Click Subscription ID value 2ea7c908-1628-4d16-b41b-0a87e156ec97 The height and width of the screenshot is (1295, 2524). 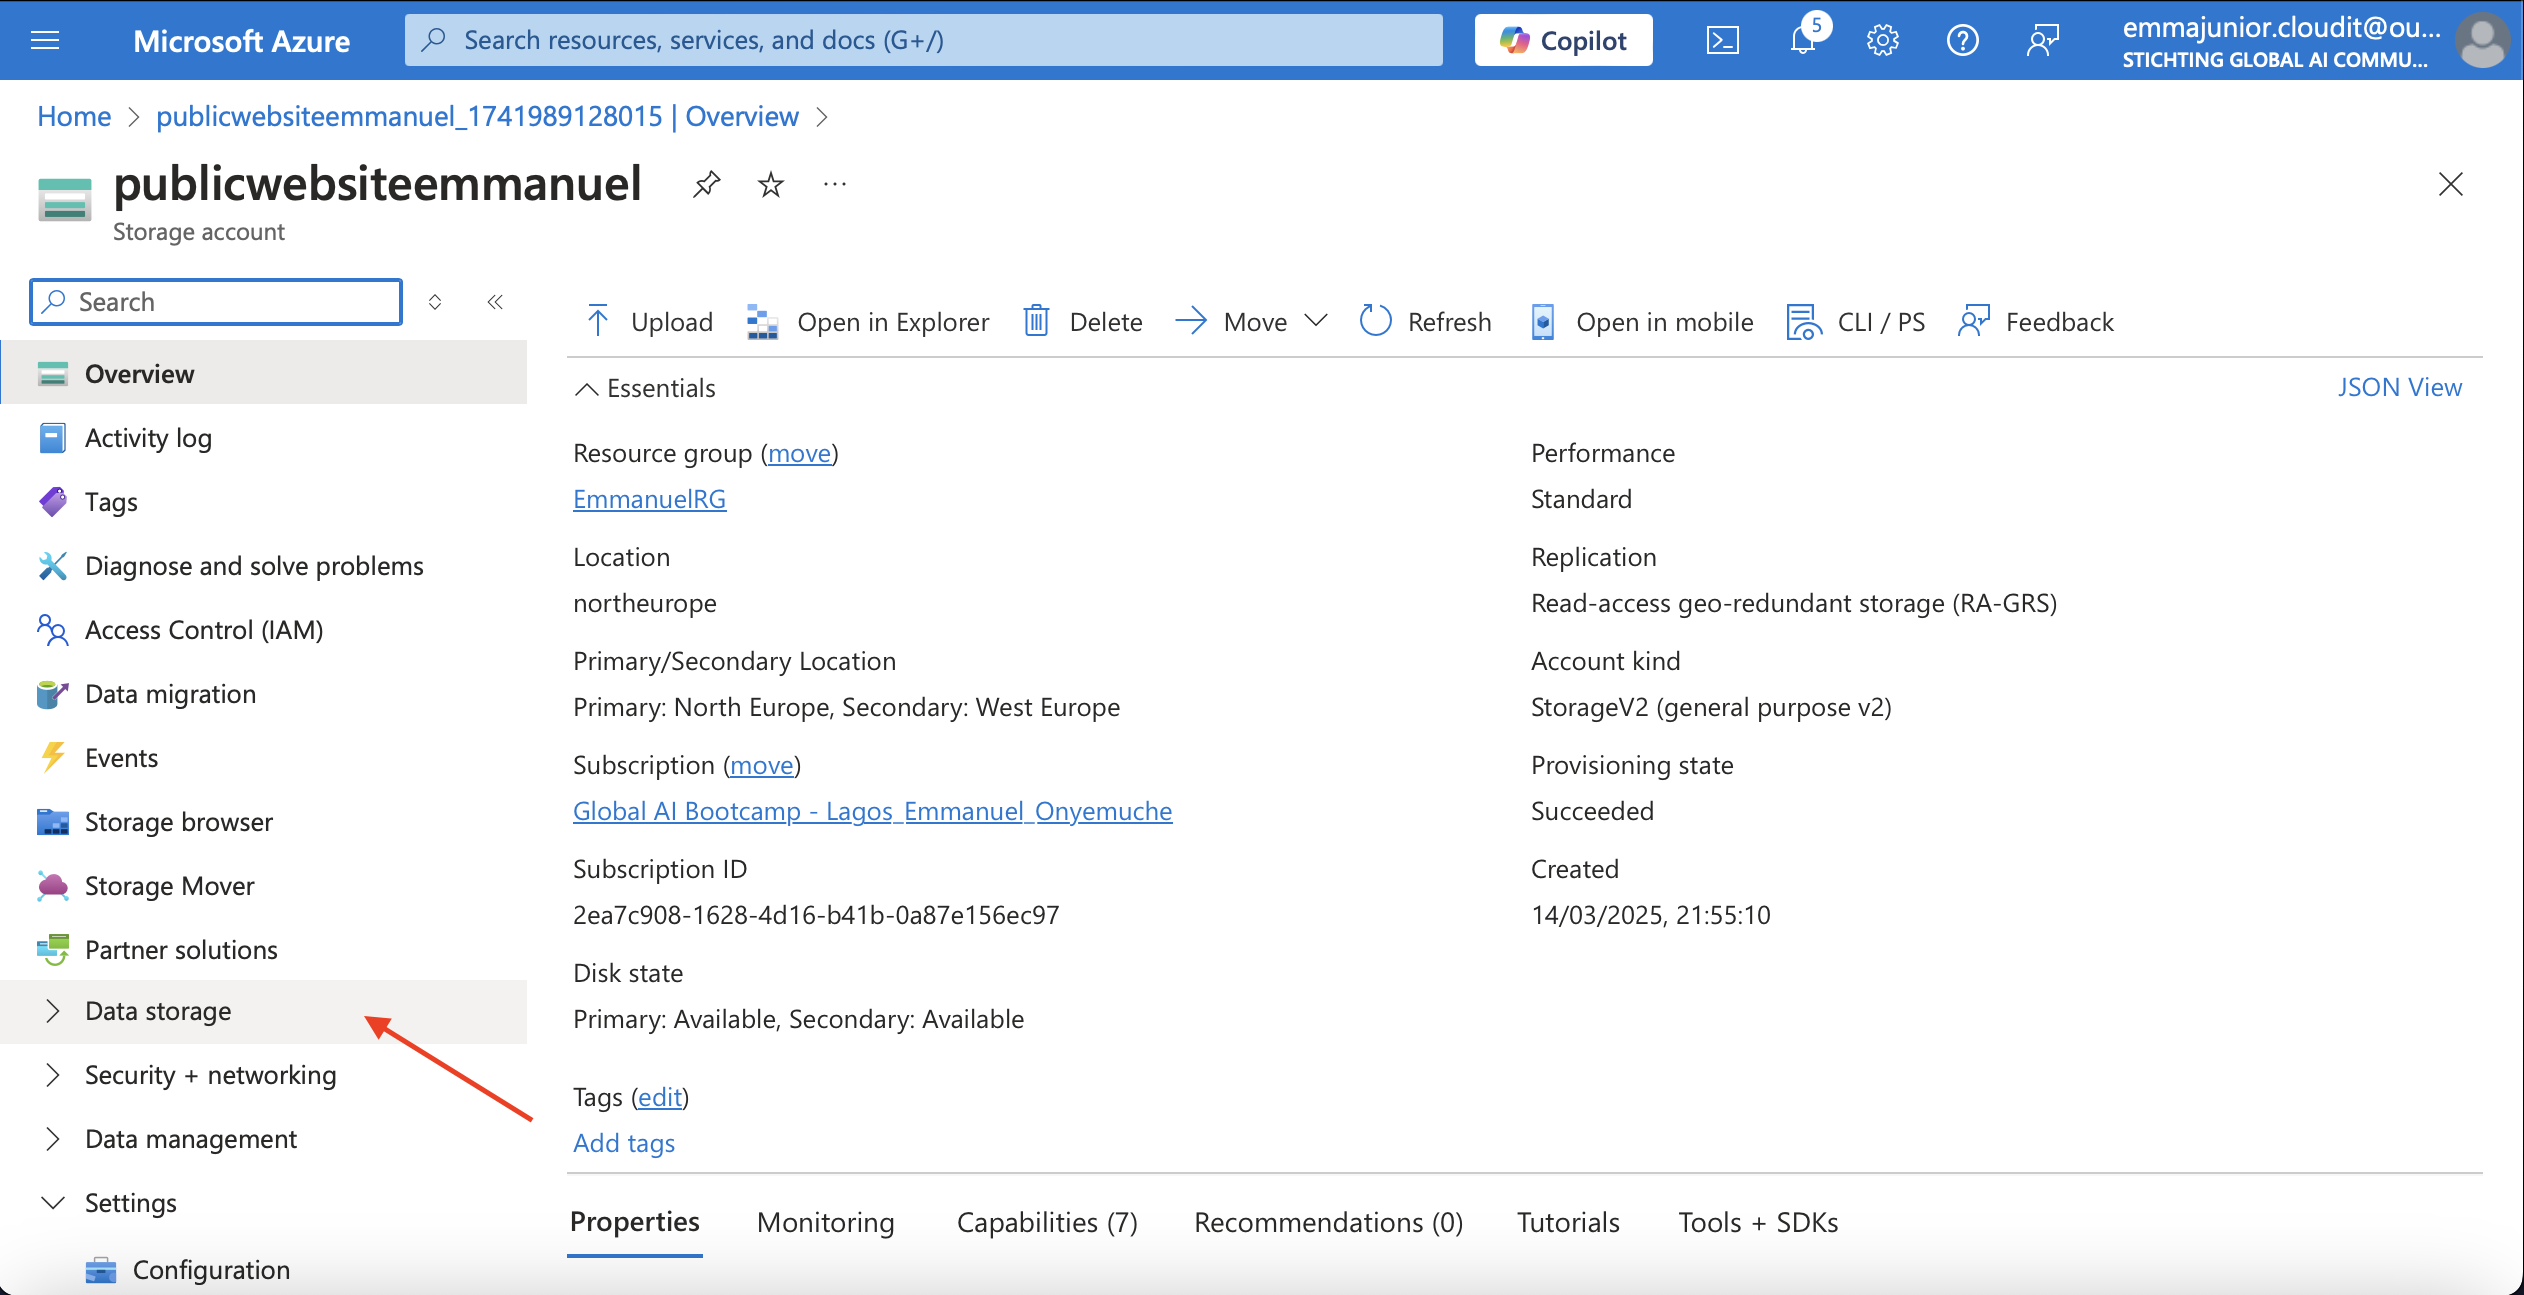point(816,915)
